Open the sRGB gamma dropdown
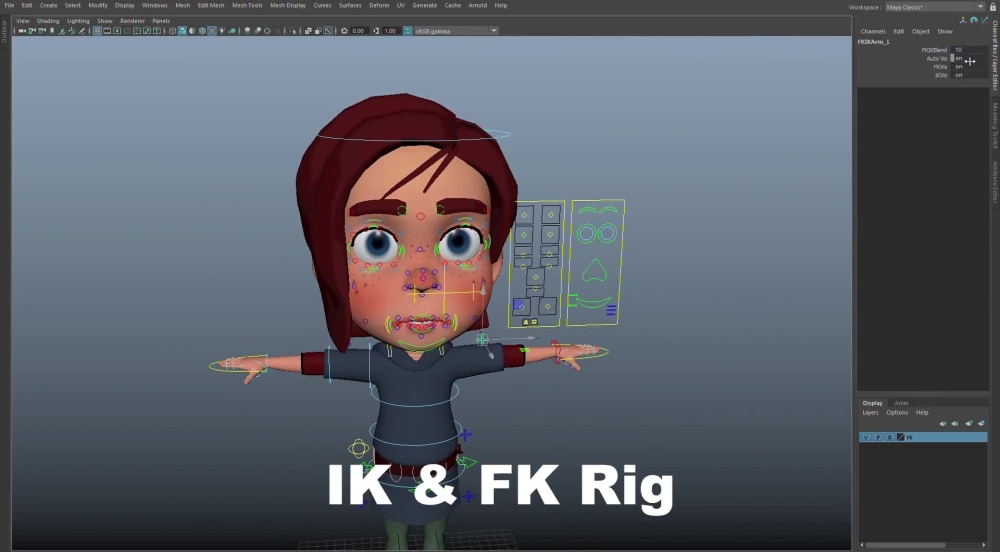Image resolution: width=1000 pixels, height=552 pixels. click(455, 31)
